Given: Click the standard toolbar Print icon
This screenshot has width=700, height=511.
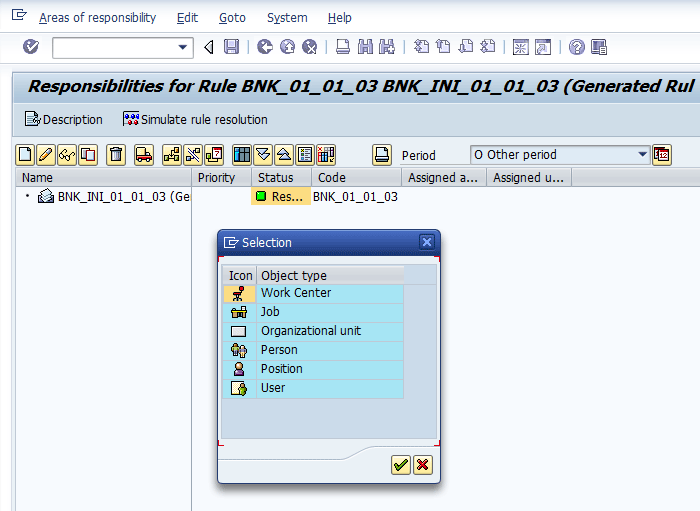Looking at the screenshot, I should point(343,46).
